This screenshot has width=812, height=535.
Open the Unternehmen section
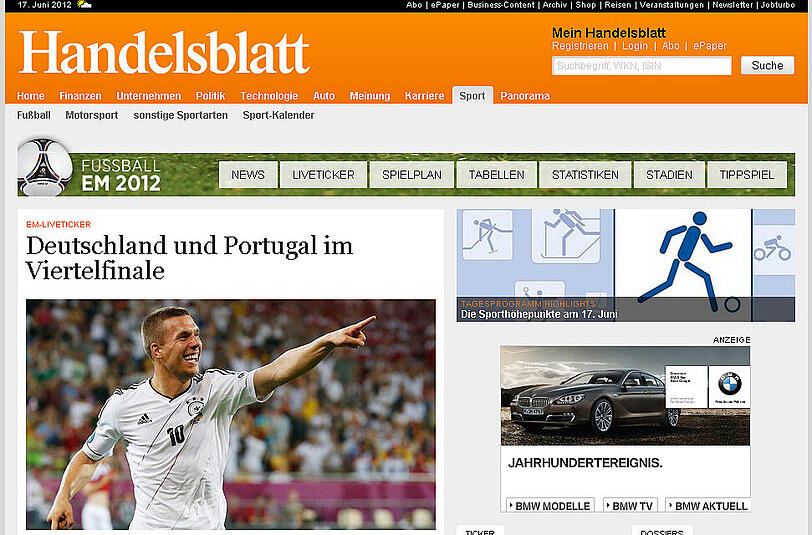point(149,96)
